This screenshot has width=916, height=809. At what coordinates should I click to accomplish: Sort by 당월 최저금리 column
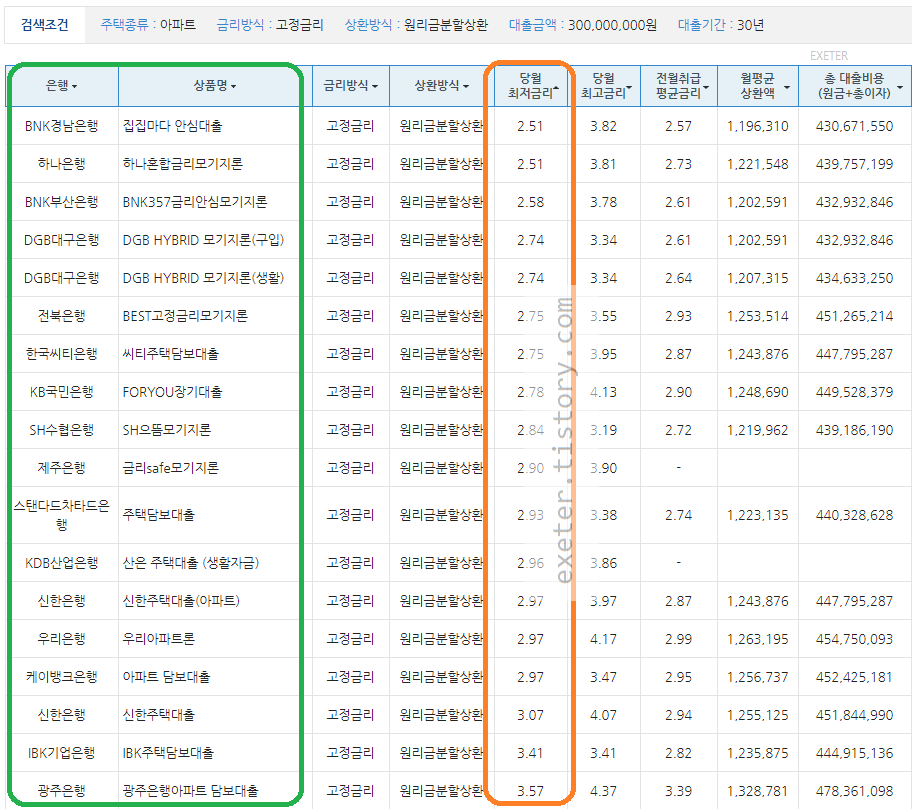click(x=532, y=86)
